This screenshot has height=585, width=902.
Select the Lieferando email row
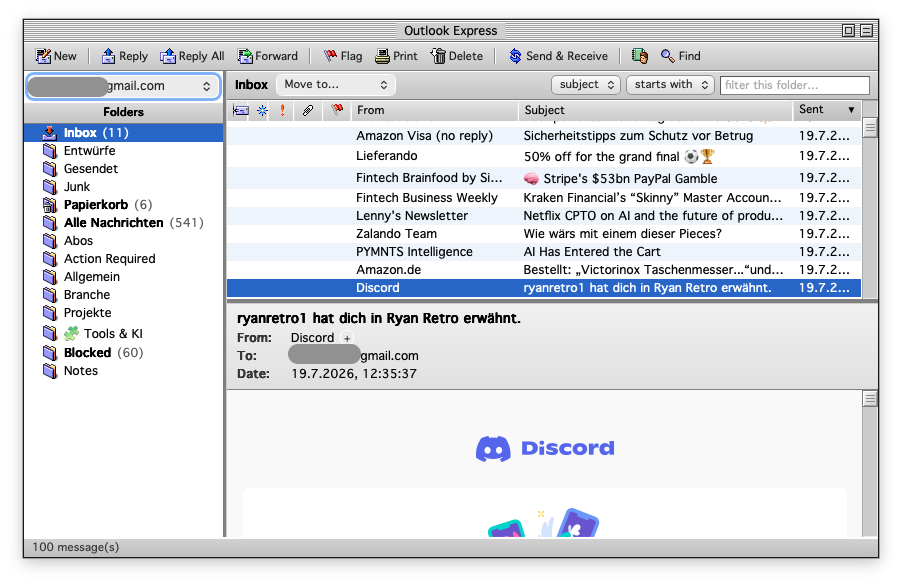pos(544,156)
